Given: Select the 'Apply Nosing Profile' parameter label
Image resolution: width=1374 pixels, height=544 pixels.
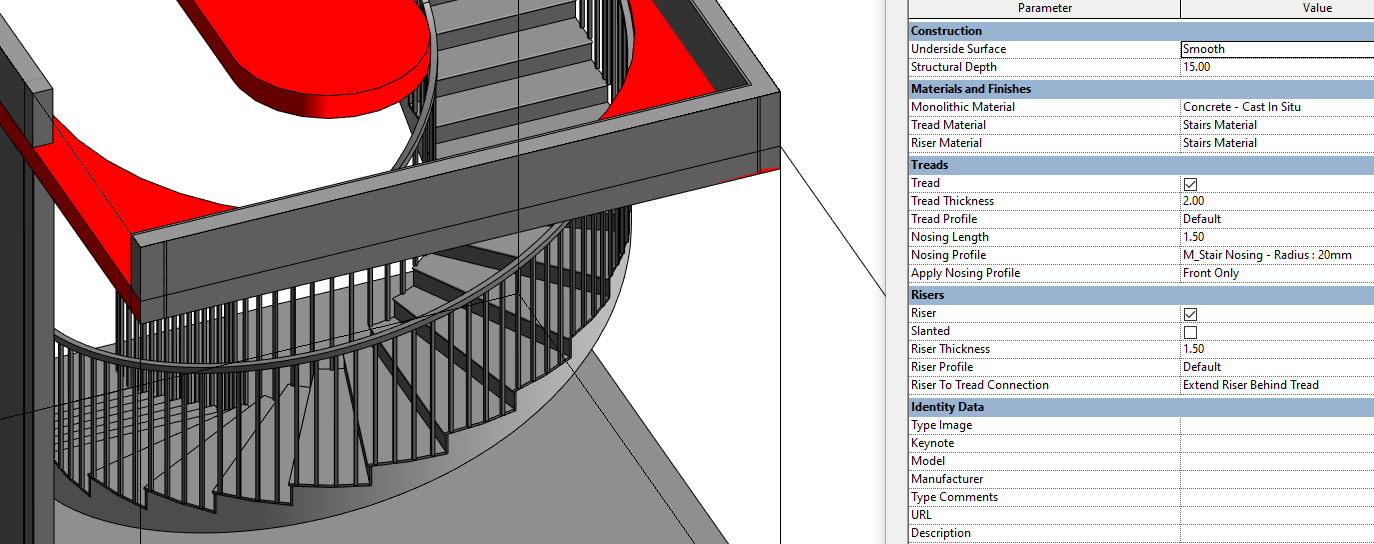Looking at the screenshot, I should tap(965, 273).
